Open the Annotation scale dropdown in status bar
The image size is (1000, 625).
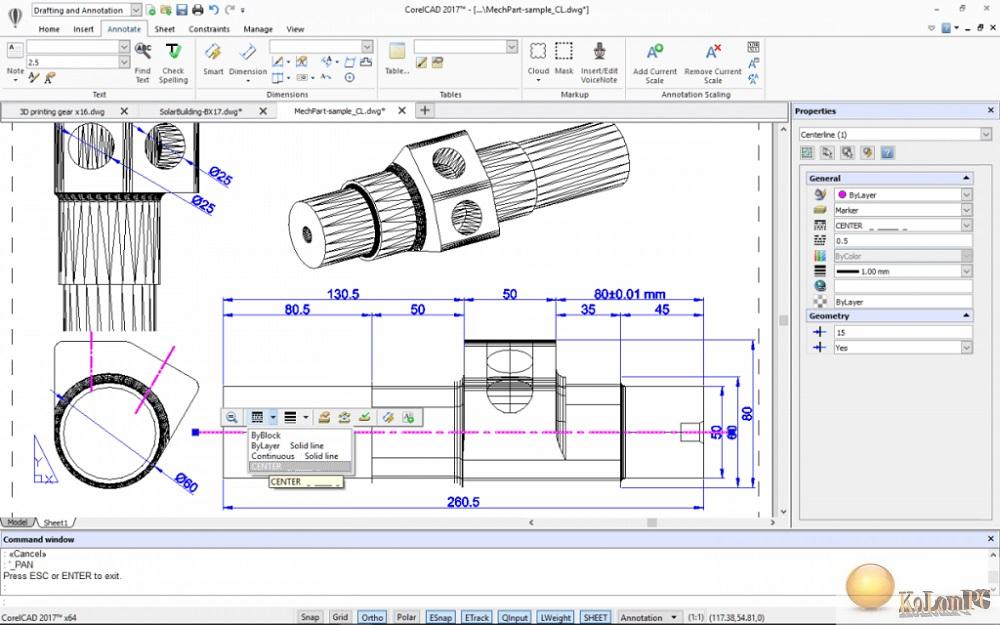pyautogui.click(x=649, y=617)
